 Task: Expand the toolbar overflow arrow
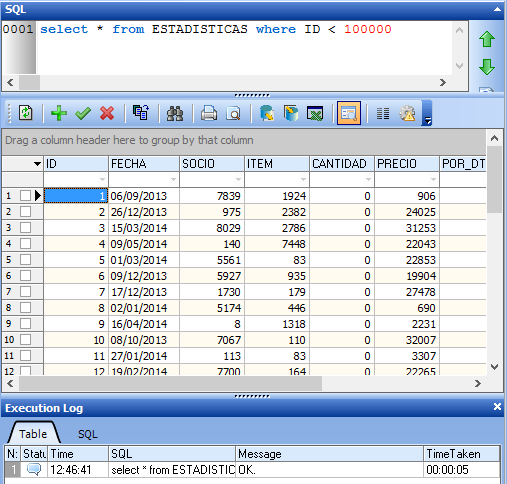pyautogui.click(x=427, y=113)
